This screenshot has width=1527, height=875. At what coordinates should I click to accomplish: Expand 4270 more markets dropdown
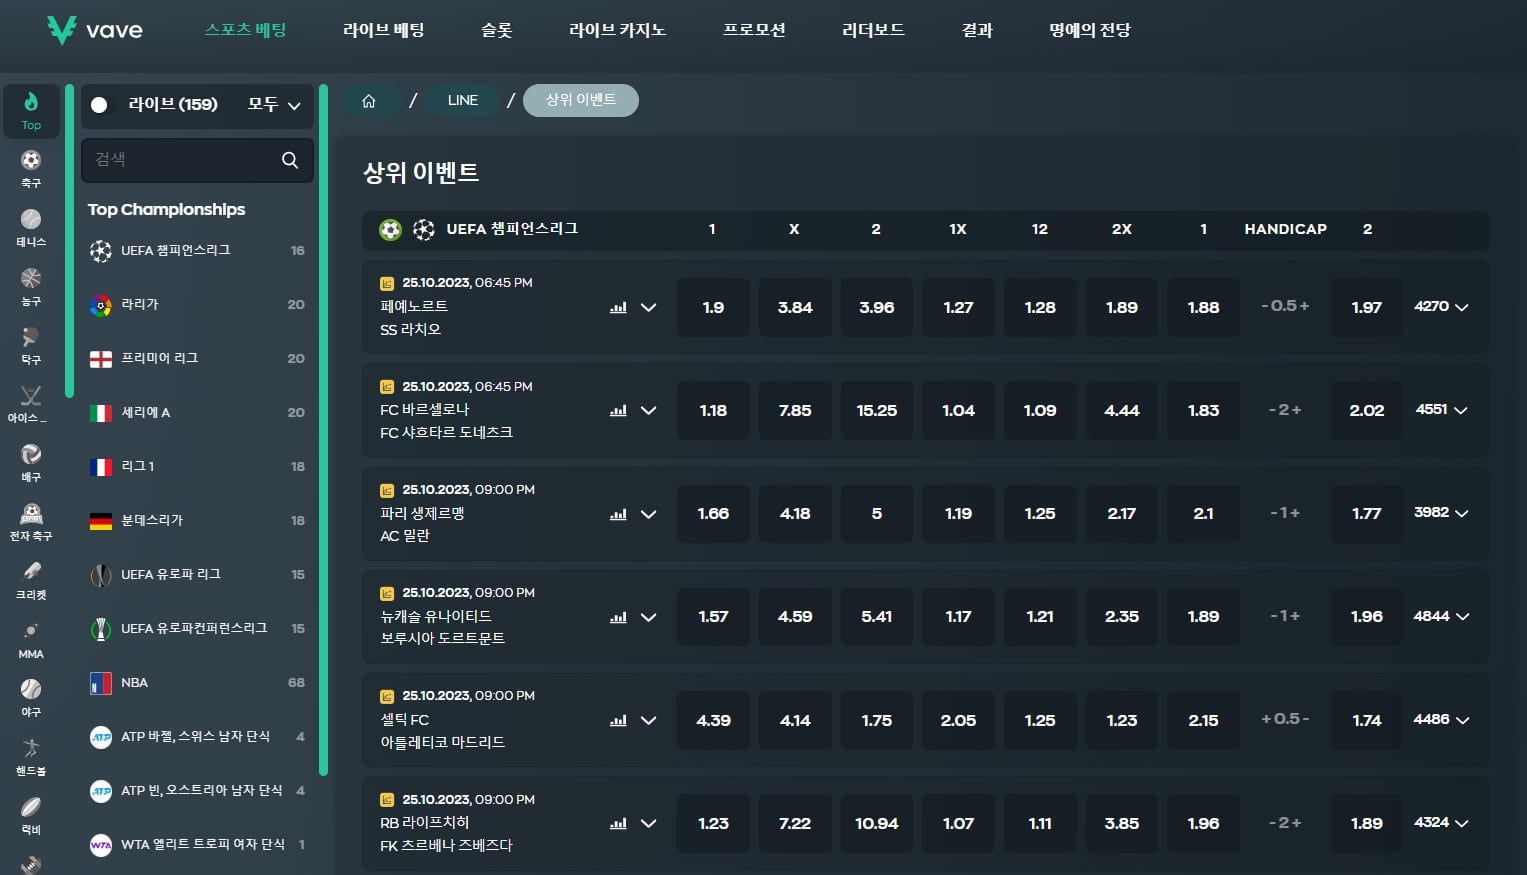click(x=1441, y=307)
